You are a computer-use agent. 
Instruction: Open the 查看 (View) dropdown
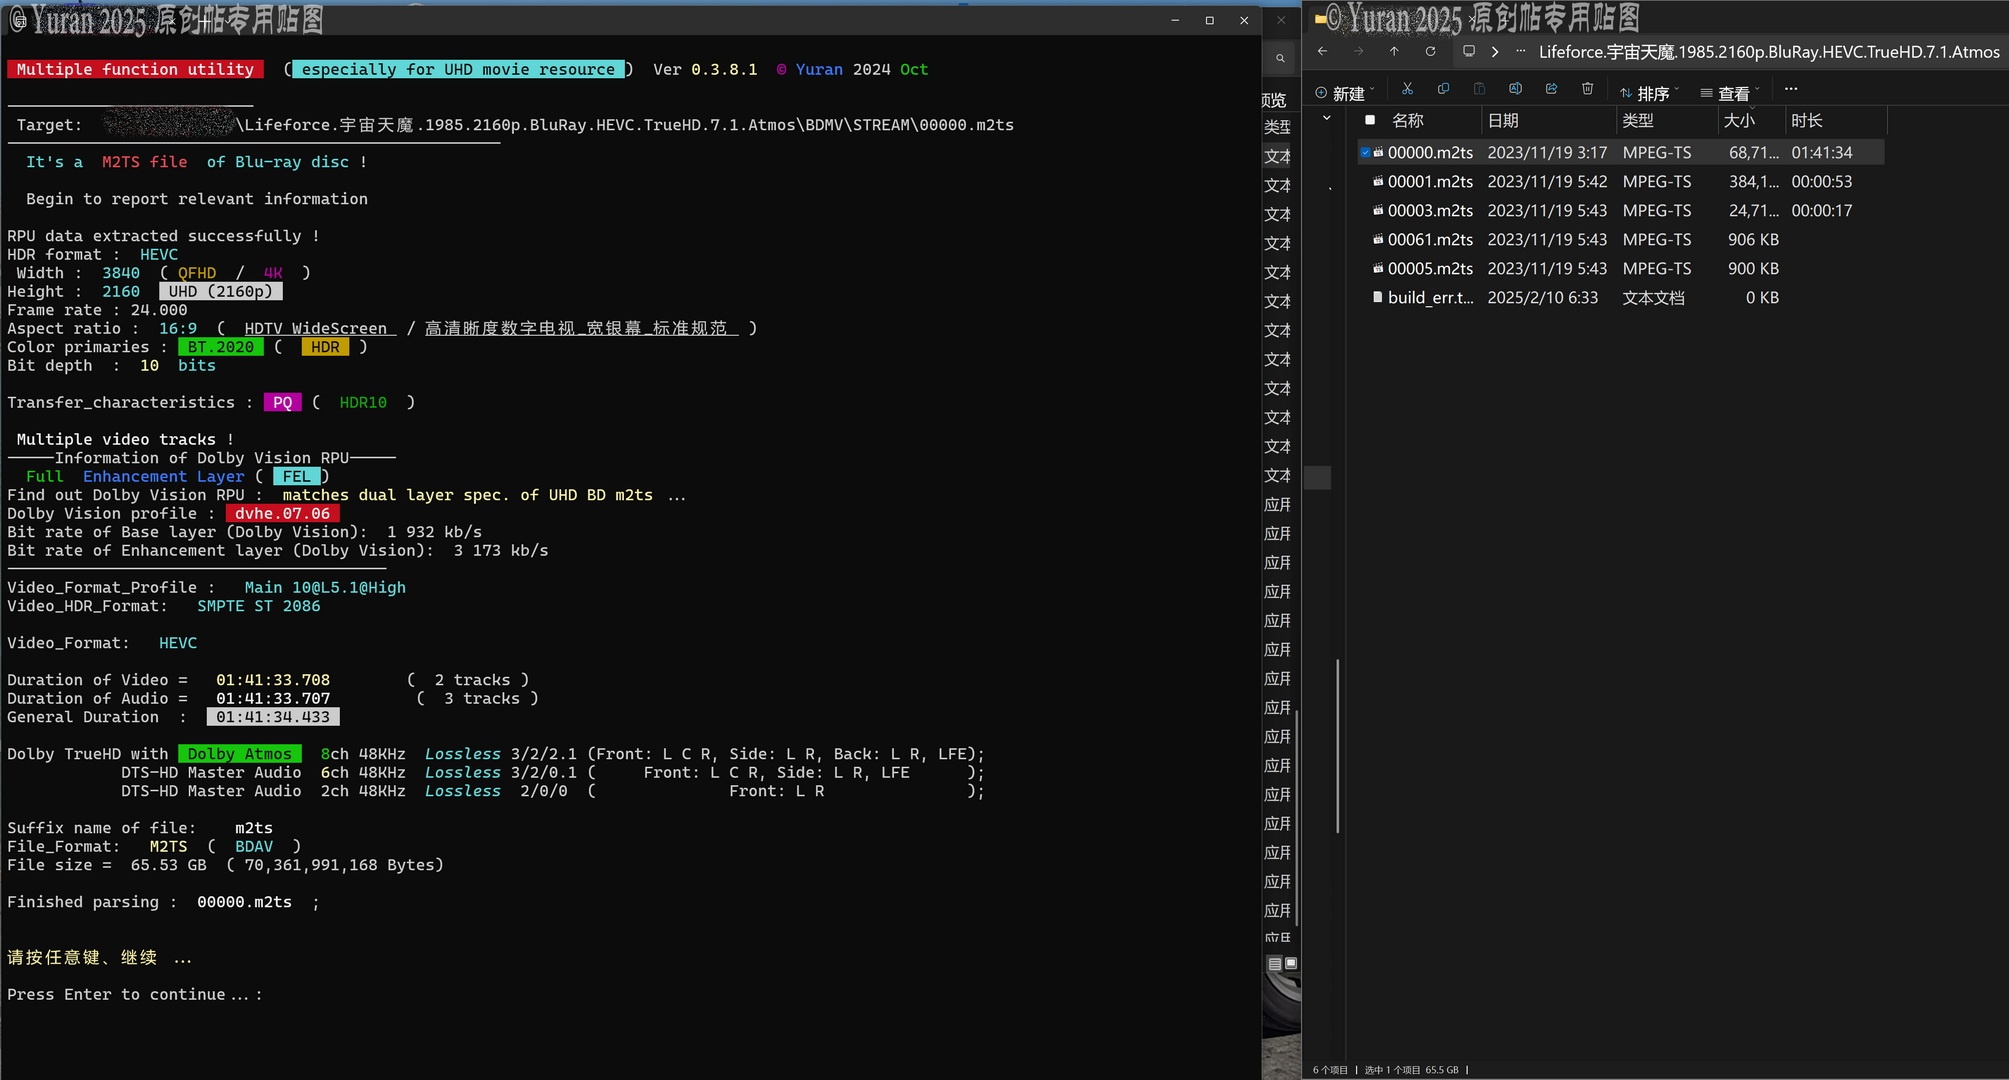[1730, 92]
